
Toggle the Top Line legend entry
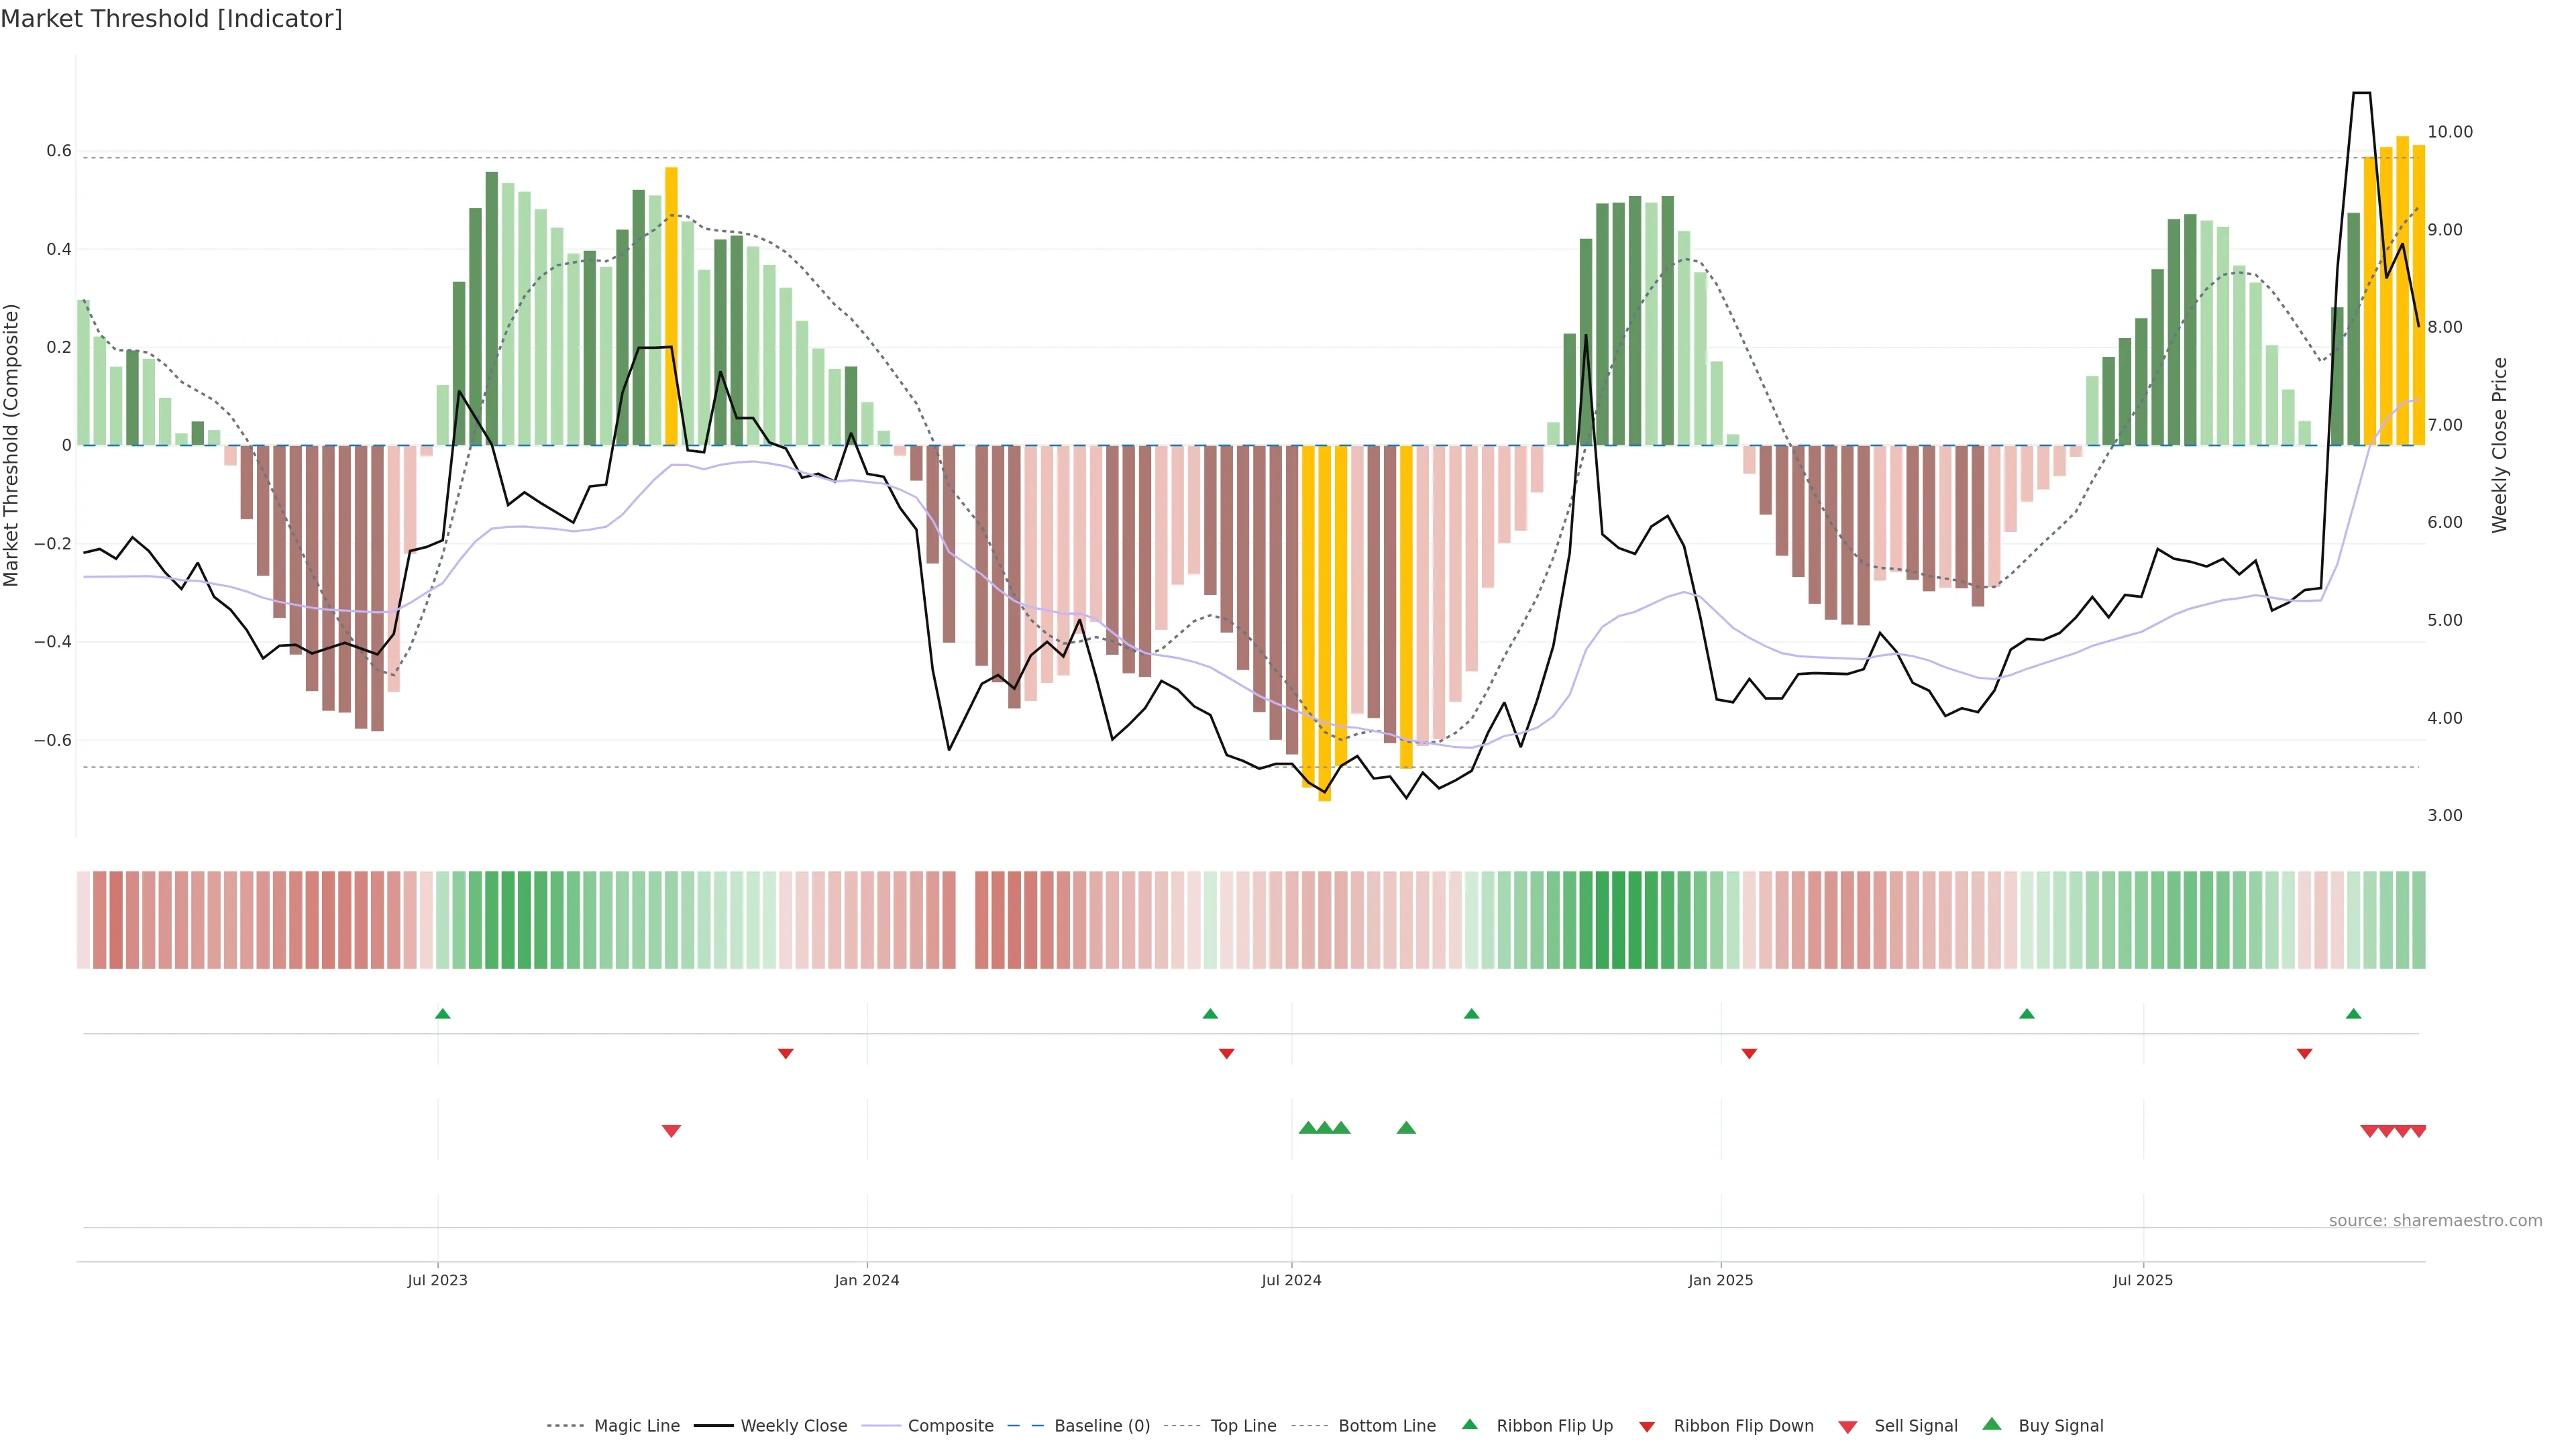tap(1243, 1426)
